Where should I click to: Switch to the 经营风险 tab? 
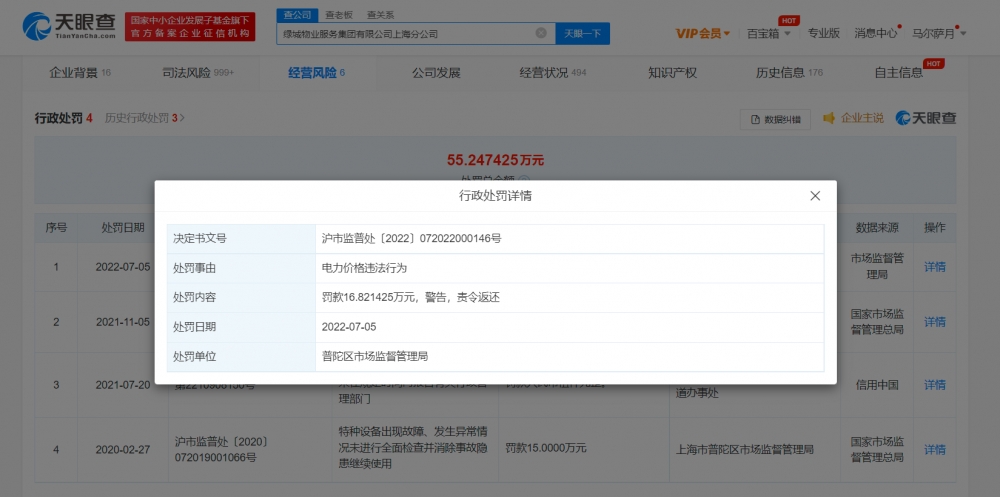316,73
